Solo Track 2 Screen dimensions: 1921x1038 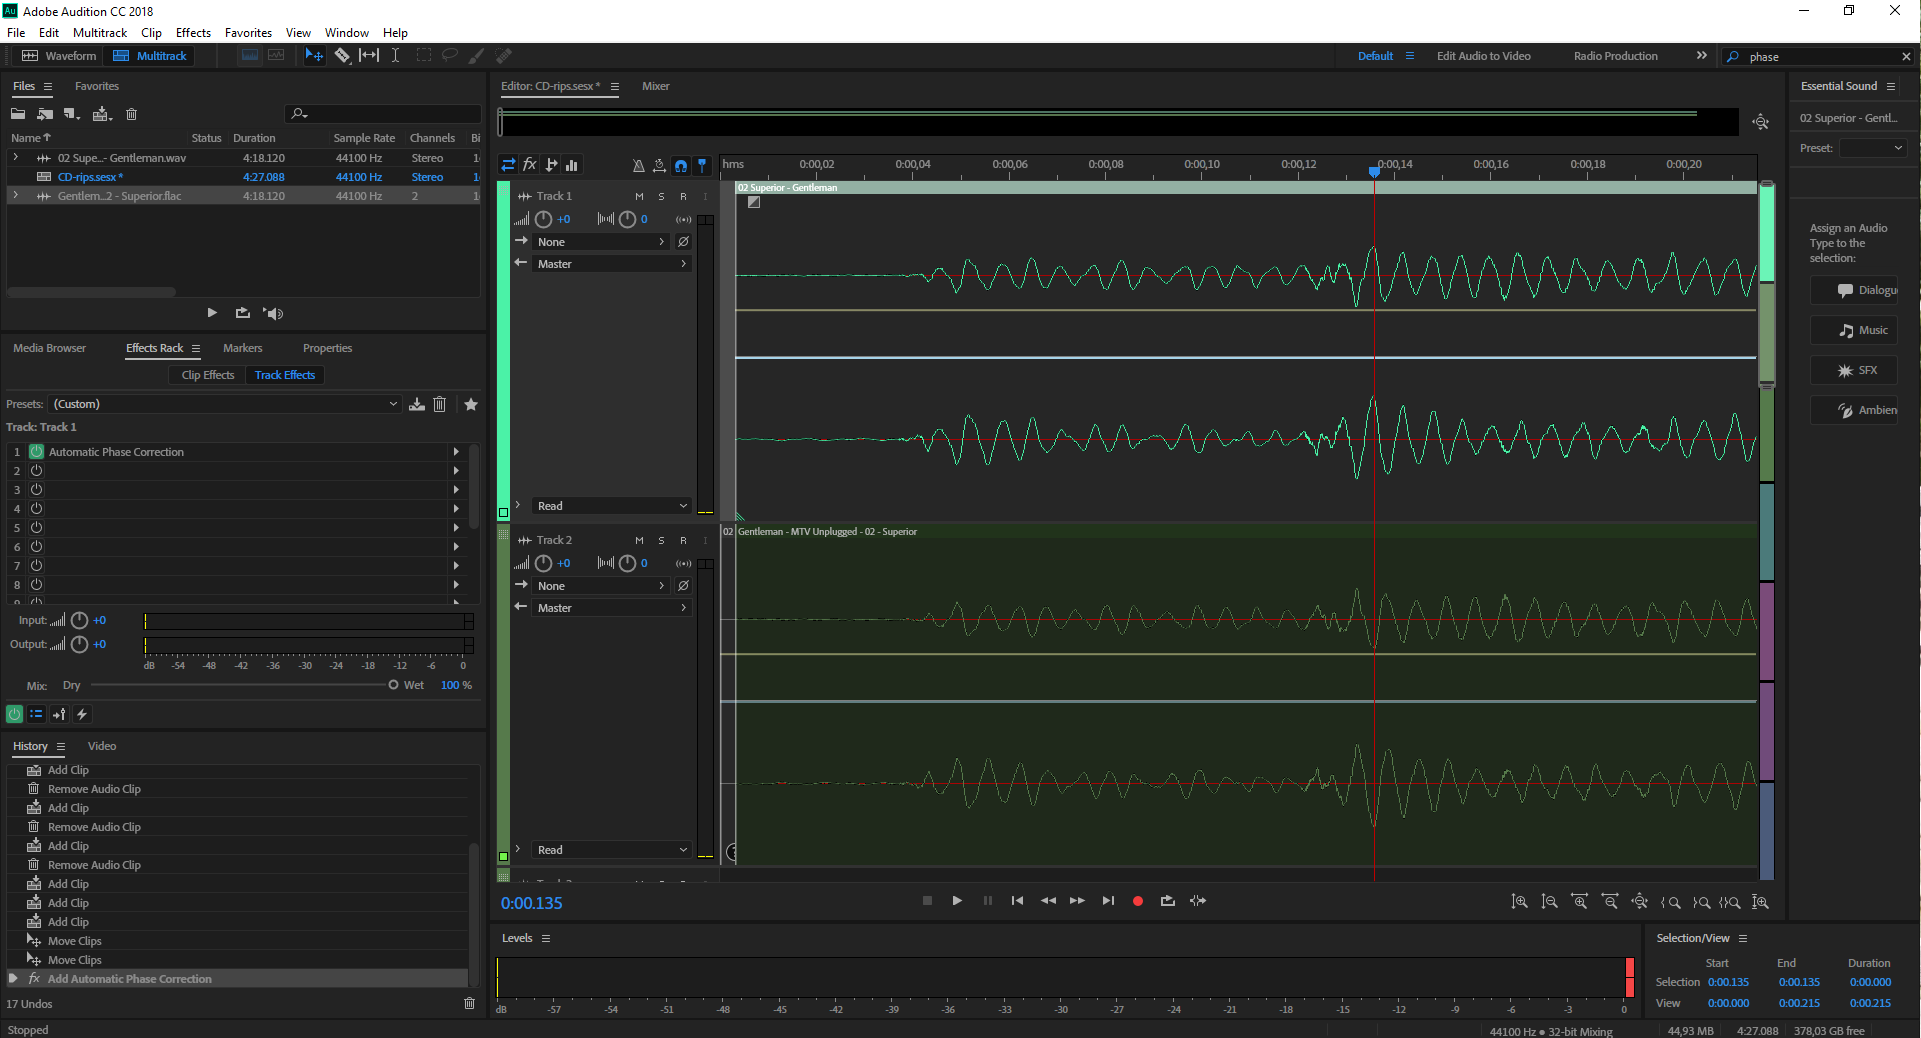(661, 540)
